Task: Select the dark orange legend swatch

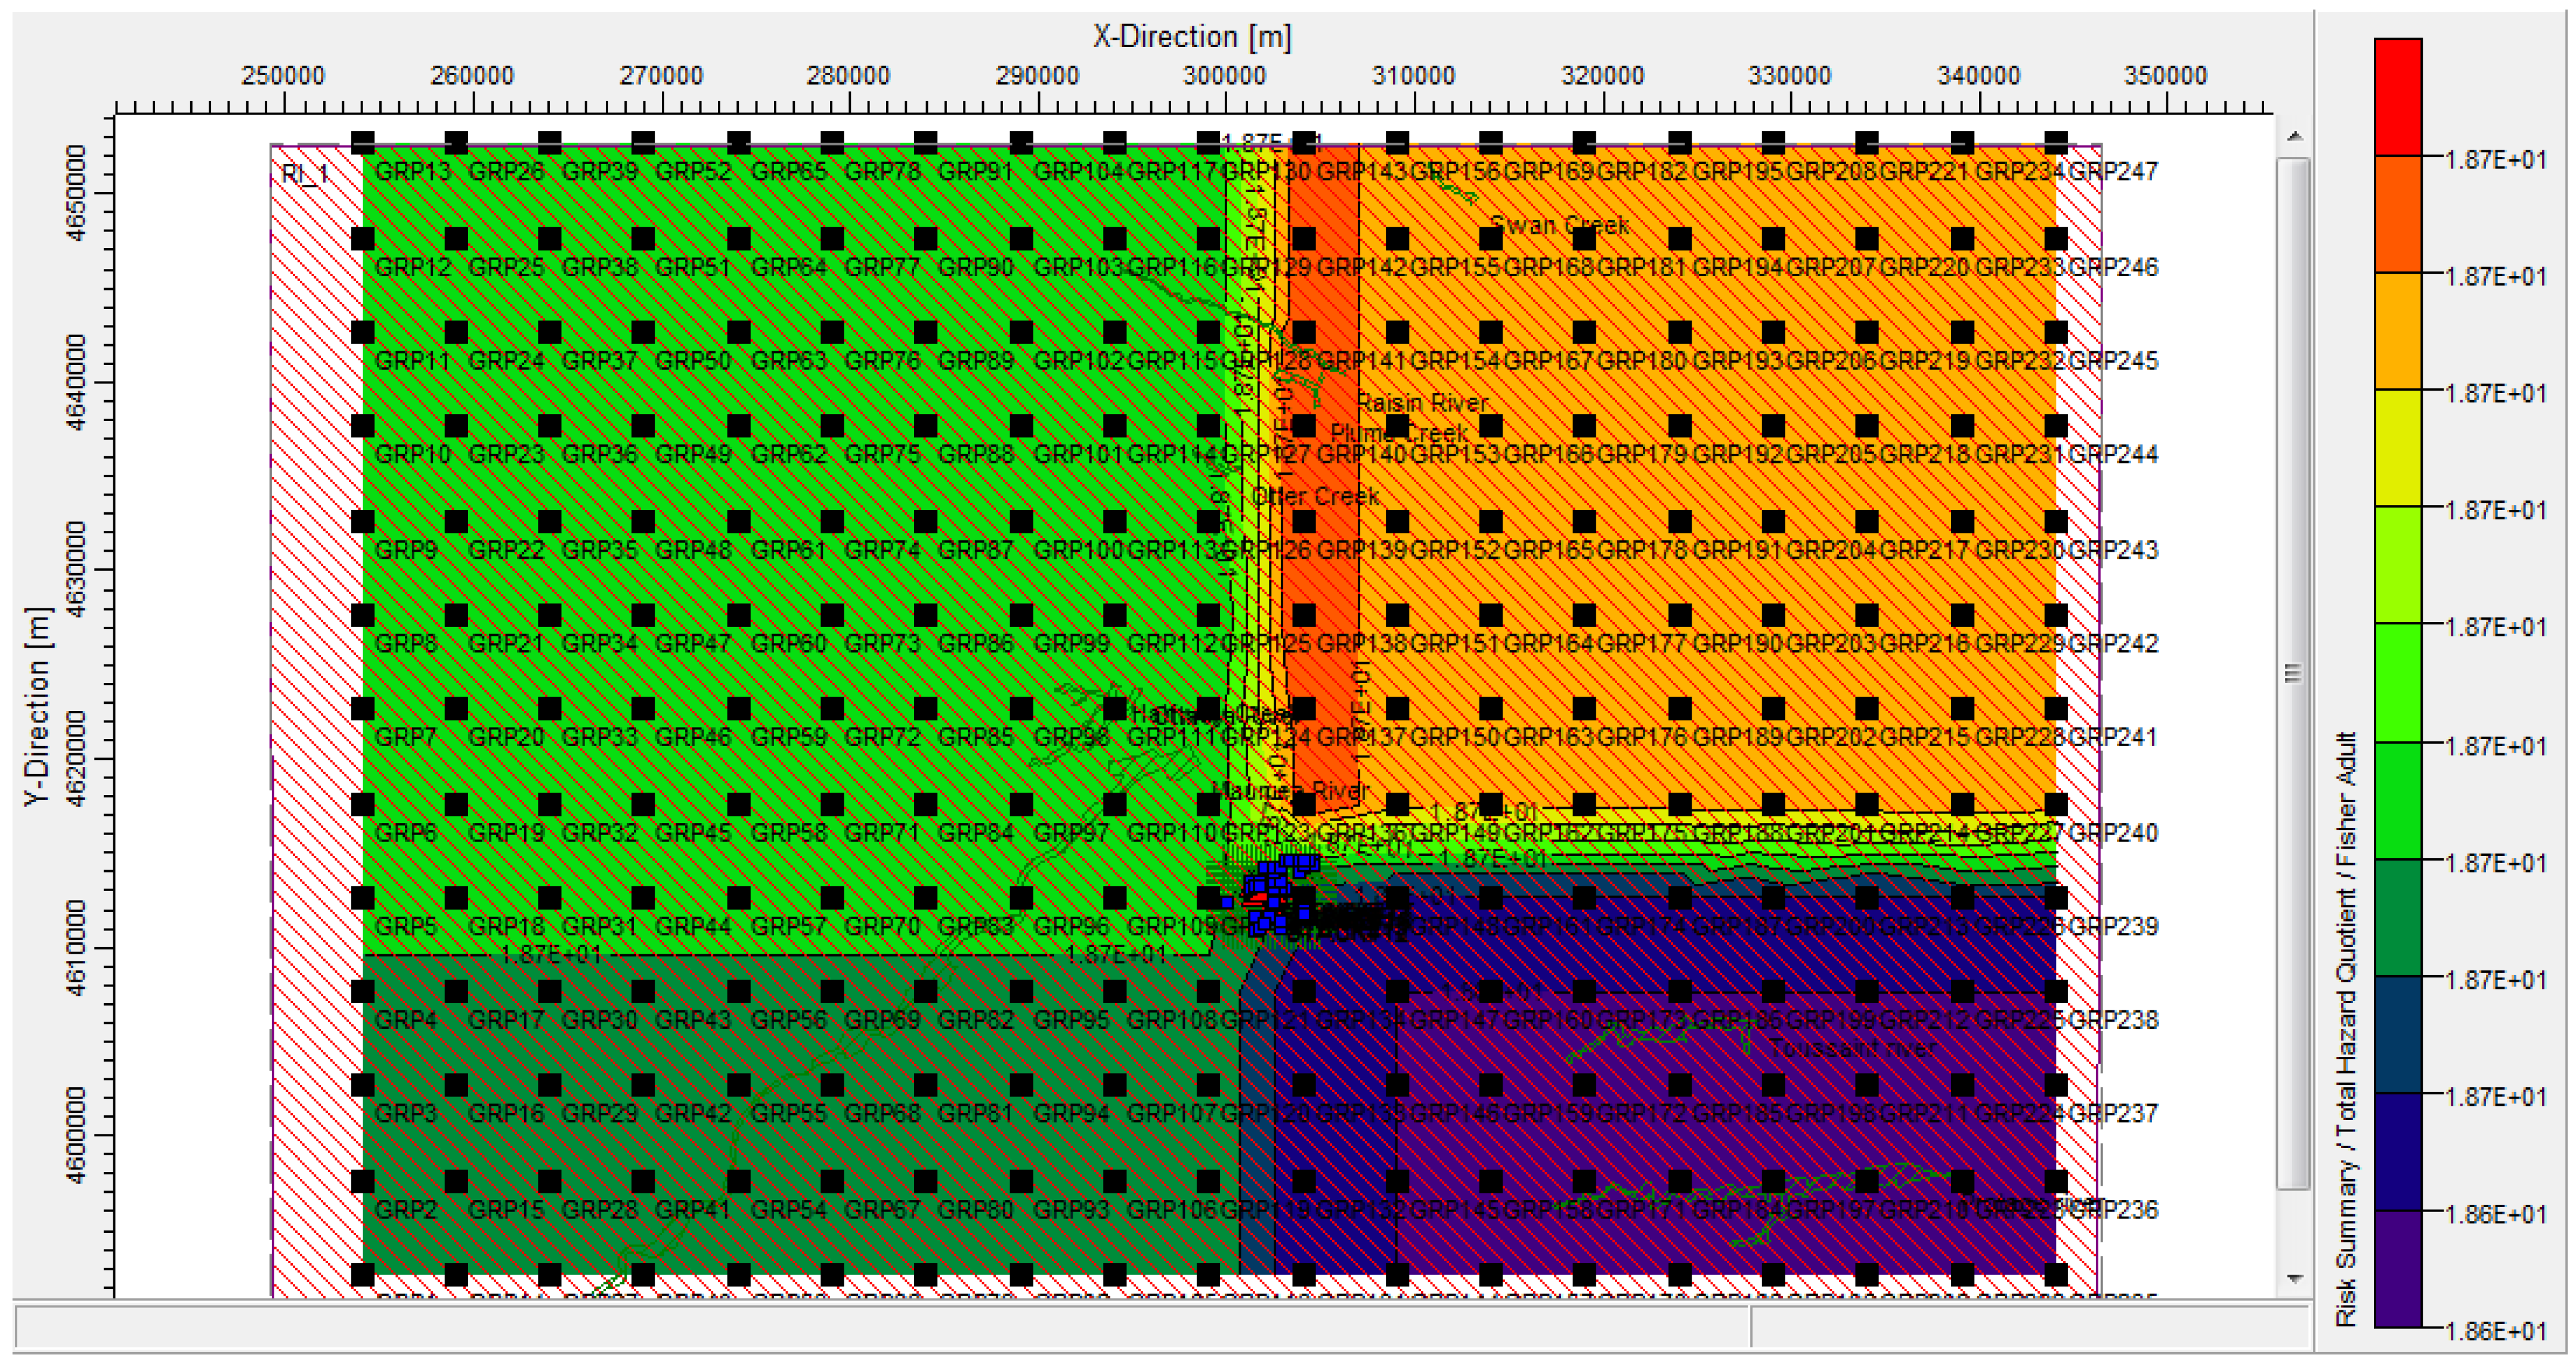Action: tap(2397, 213)
